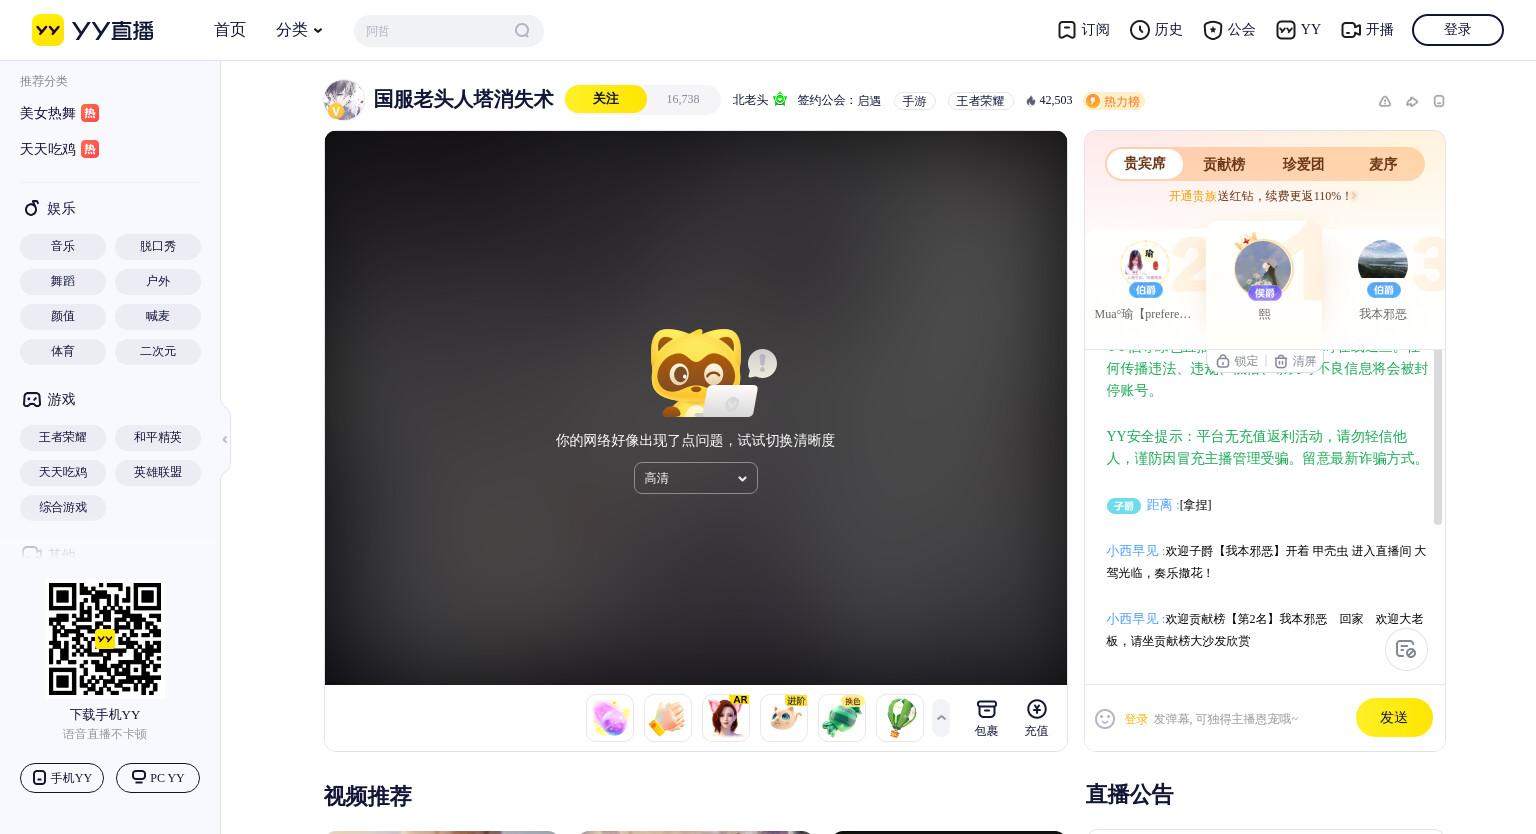Click the QR code image
This screenshot has width=1536, height=834.
[105, 639]
